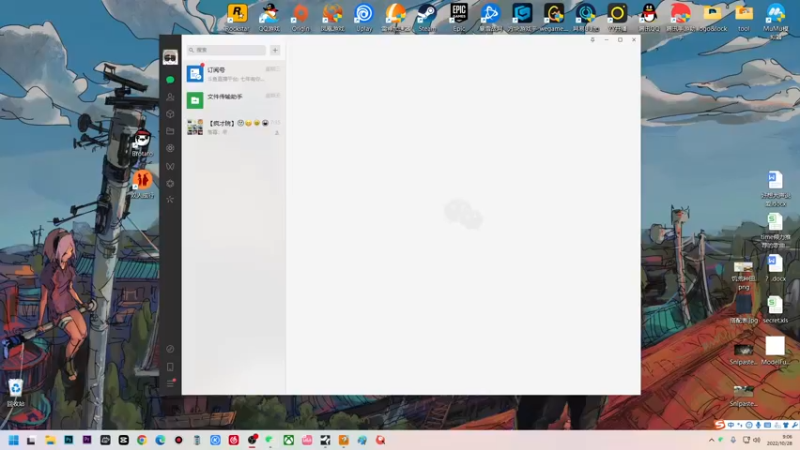Open File Explorer from the taskbar
Viewport: 800px width, 450px height.
50,440
